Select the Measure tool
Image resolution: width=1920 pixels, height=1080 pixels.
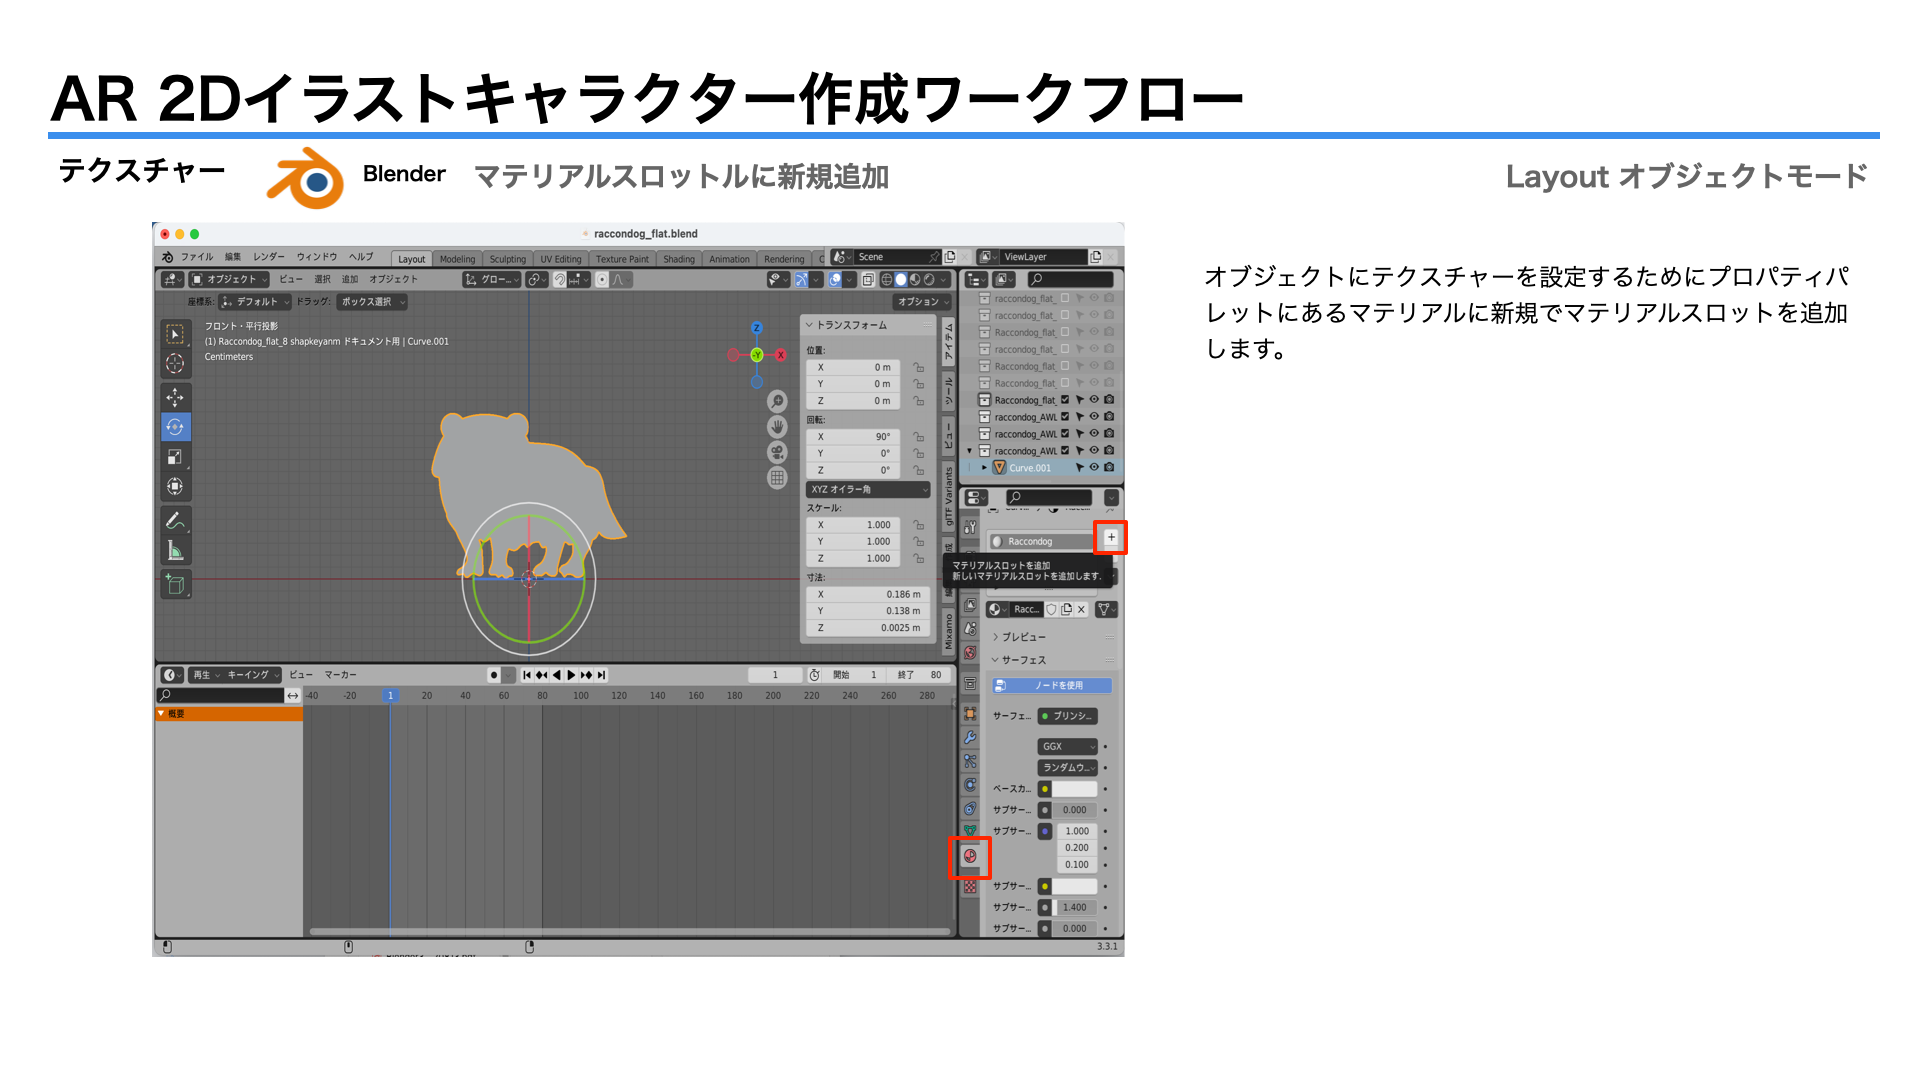pyautogui.click(x=175, y=551)
